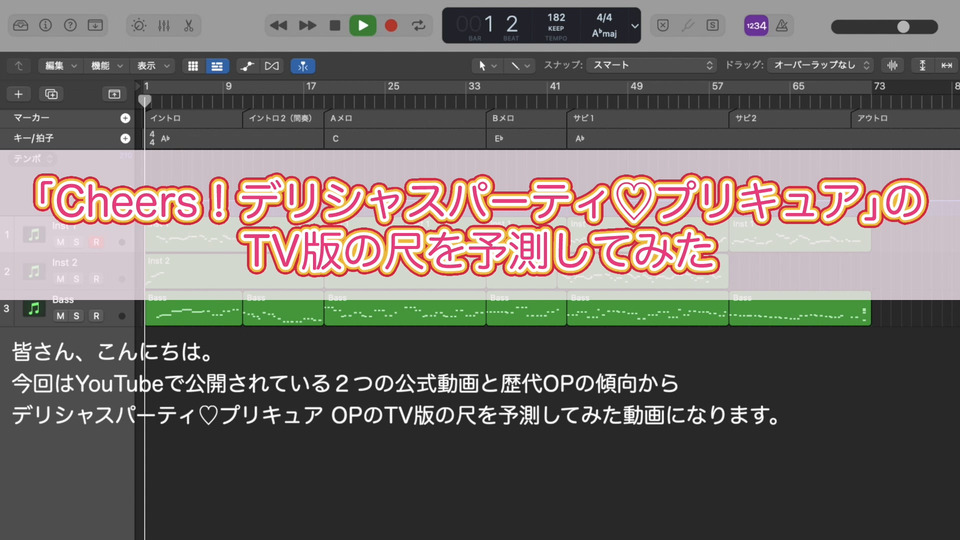Screen dimensions: 960x540
Task: Toggle blue Catch Playhead button
Action: click(302, 66)
